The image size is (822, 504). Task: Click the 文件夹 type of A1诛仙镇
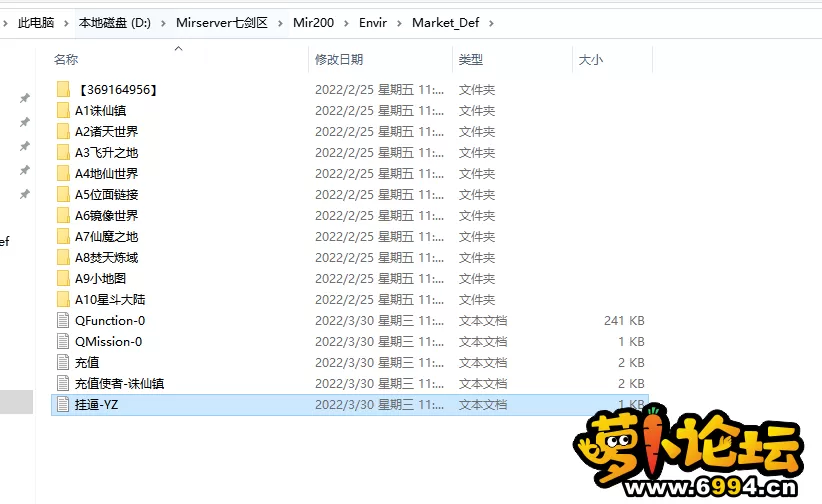[x=477, y=111]
